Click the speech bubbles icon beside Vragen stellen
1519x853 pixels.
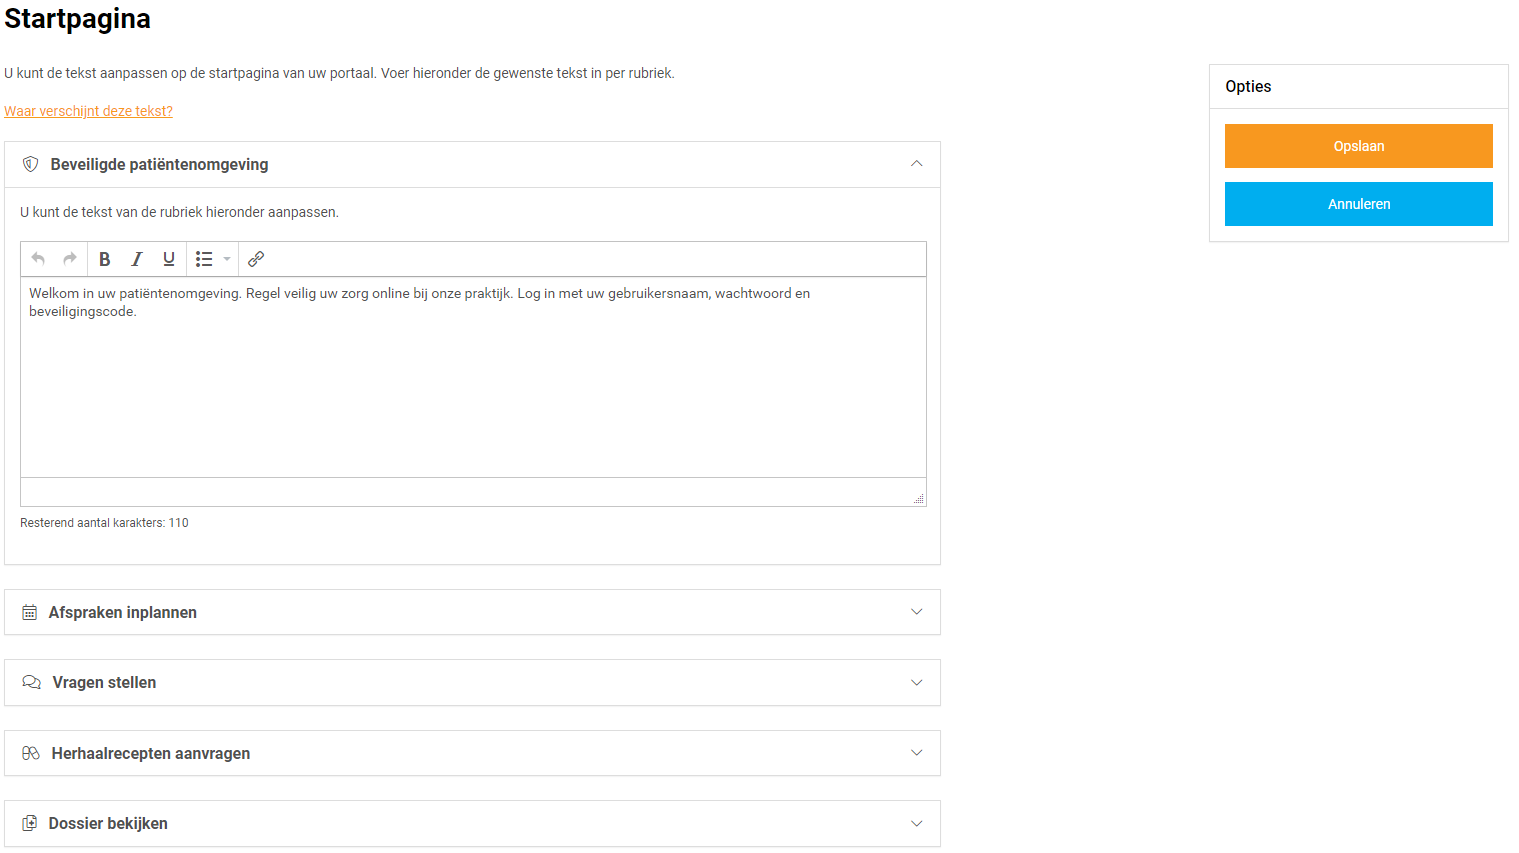(x=32, y=682)
